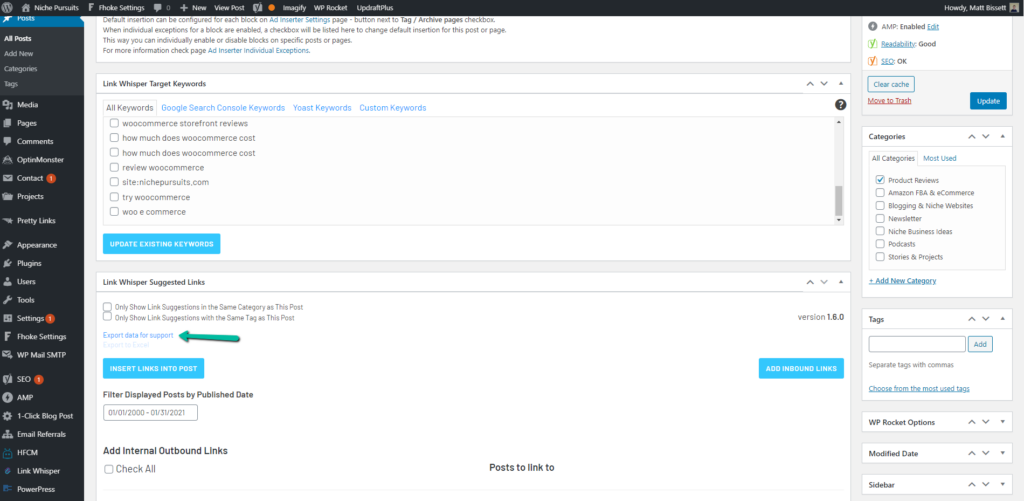This screenshot has height=501, width=1024.
Task: Click the Clear cache button
Action: coord(891,84)
